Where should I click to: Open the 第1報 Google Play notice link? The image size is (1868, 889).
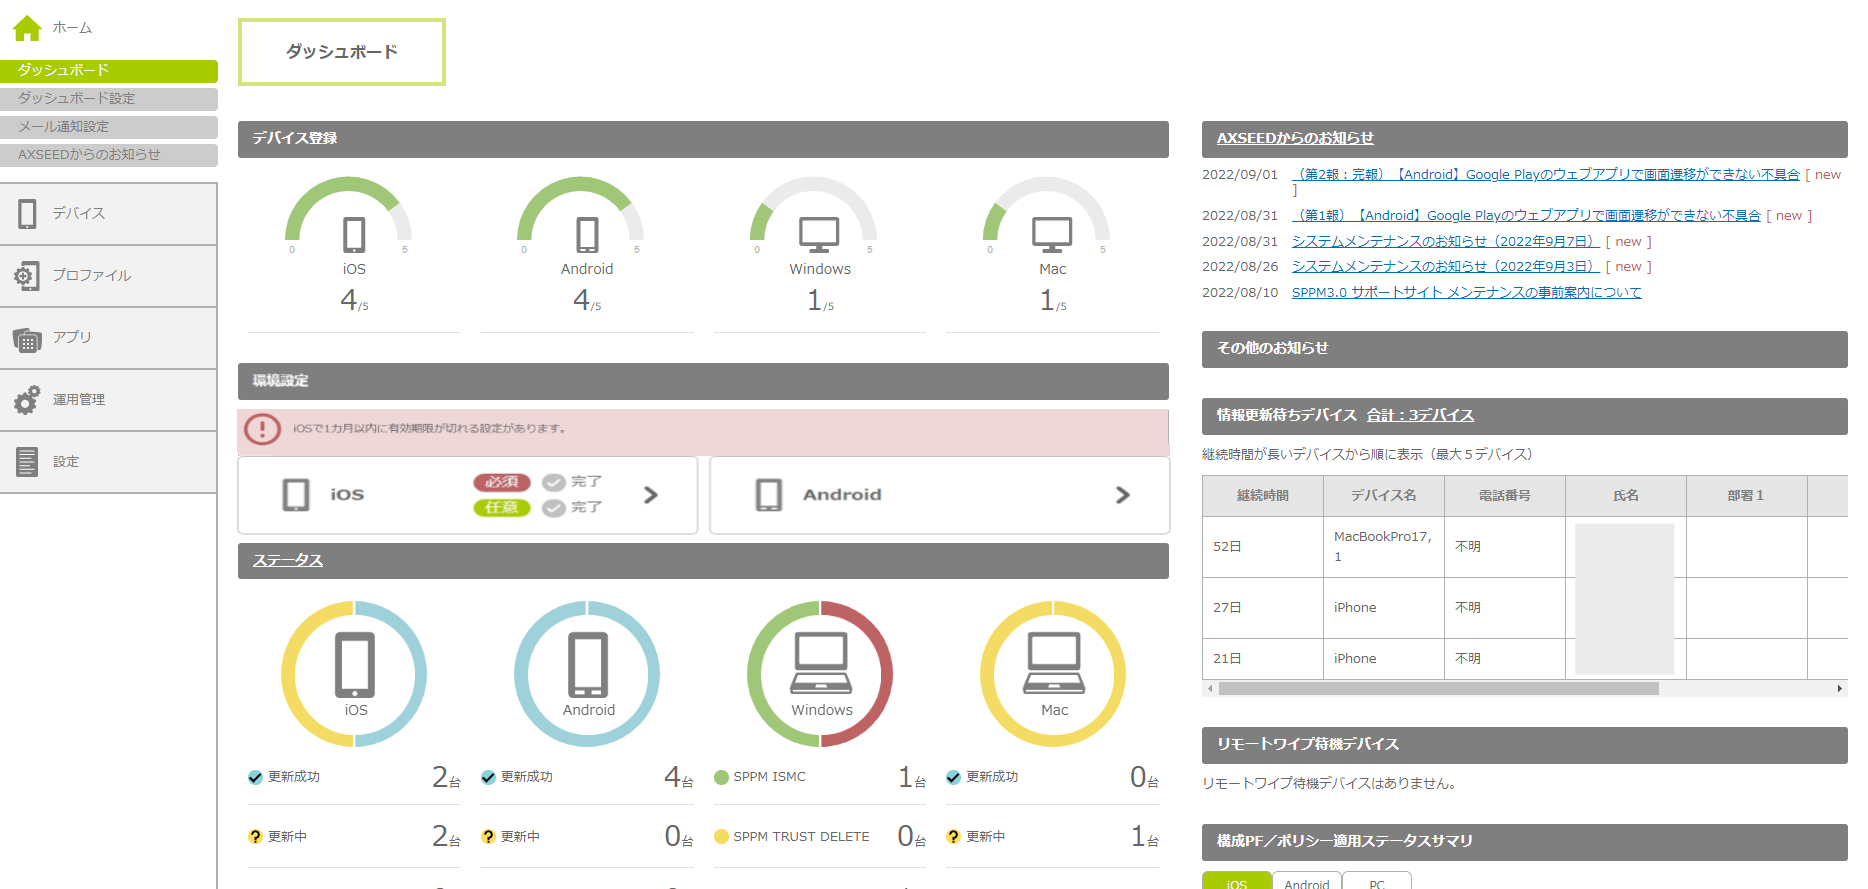tap(1526, 216)
